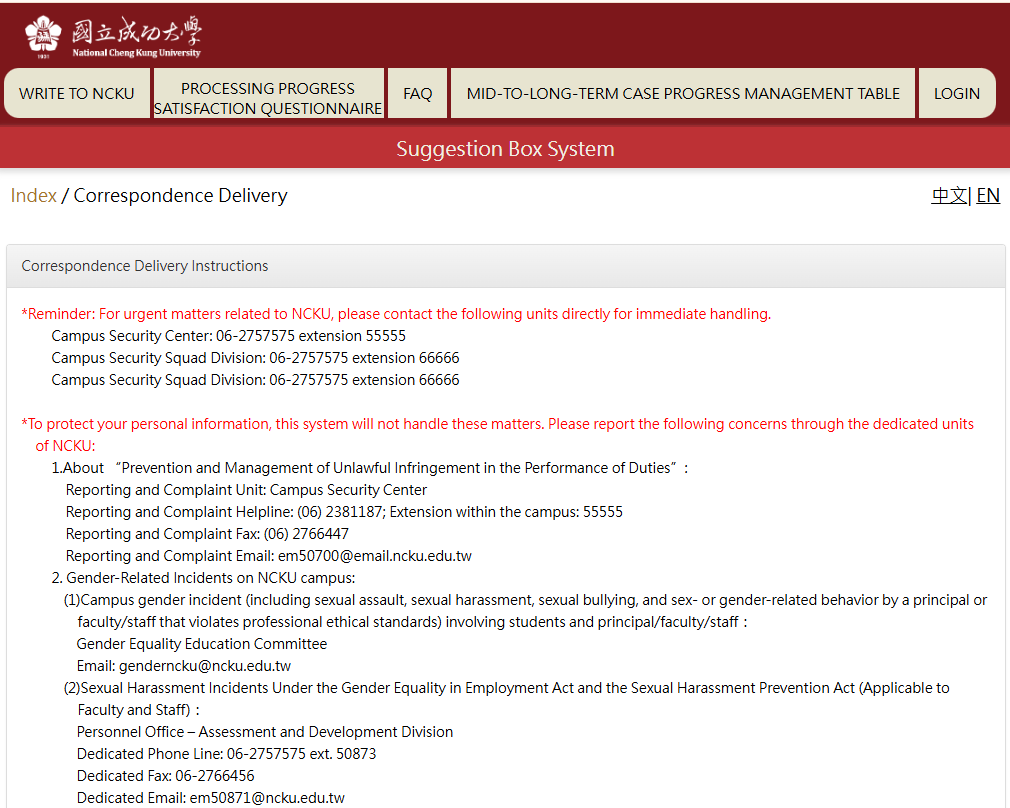Click the Gender Equality Education Committee text

(201, 644)
